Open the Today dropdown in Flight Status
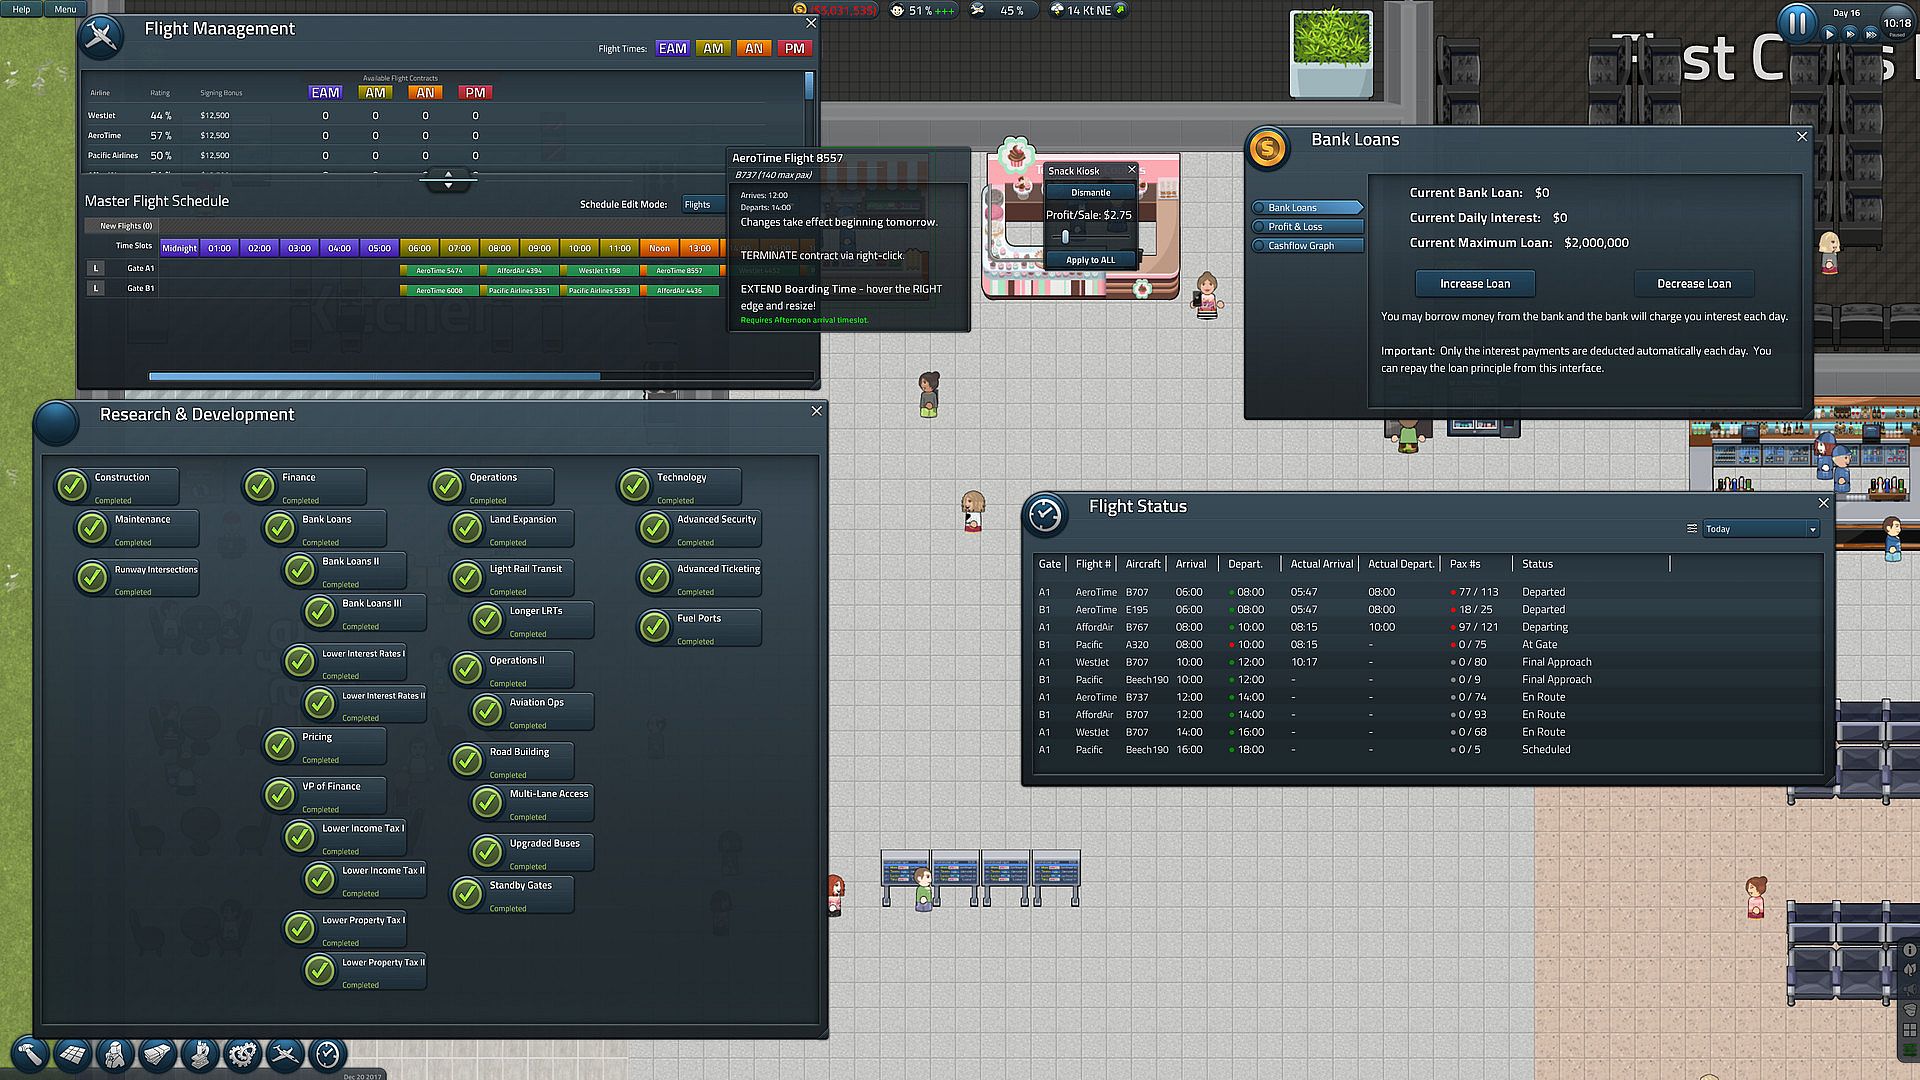The height and width of the screenshot is (1080, 1920). click(x=1760, y=529)
